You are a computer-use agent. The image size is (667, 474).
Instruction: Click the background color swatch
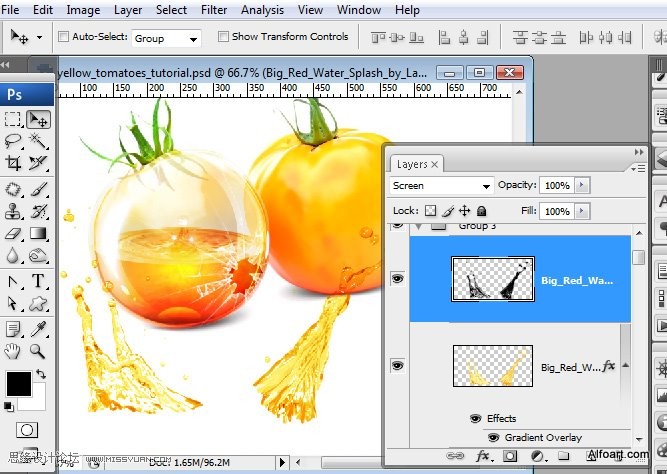pos(38,403)
